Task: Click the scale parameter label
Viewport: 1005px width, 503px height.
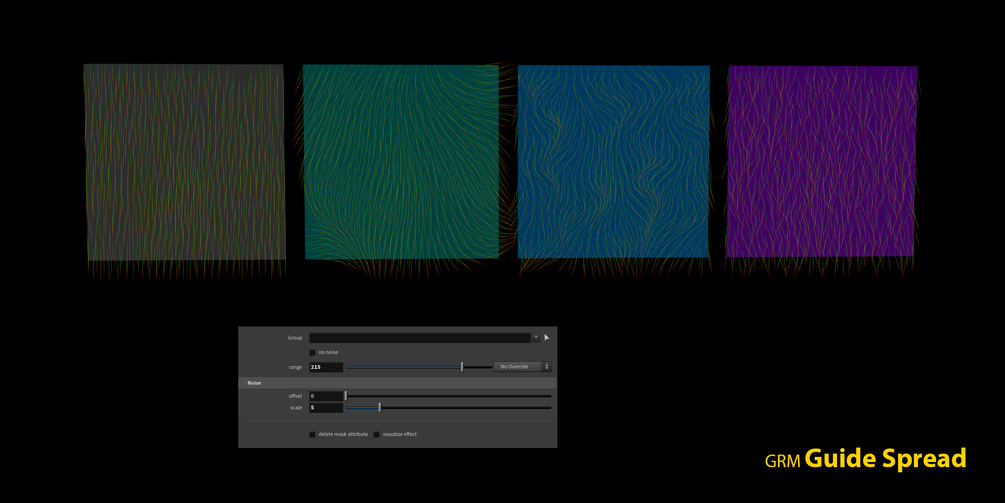Action: pos(295,408)
